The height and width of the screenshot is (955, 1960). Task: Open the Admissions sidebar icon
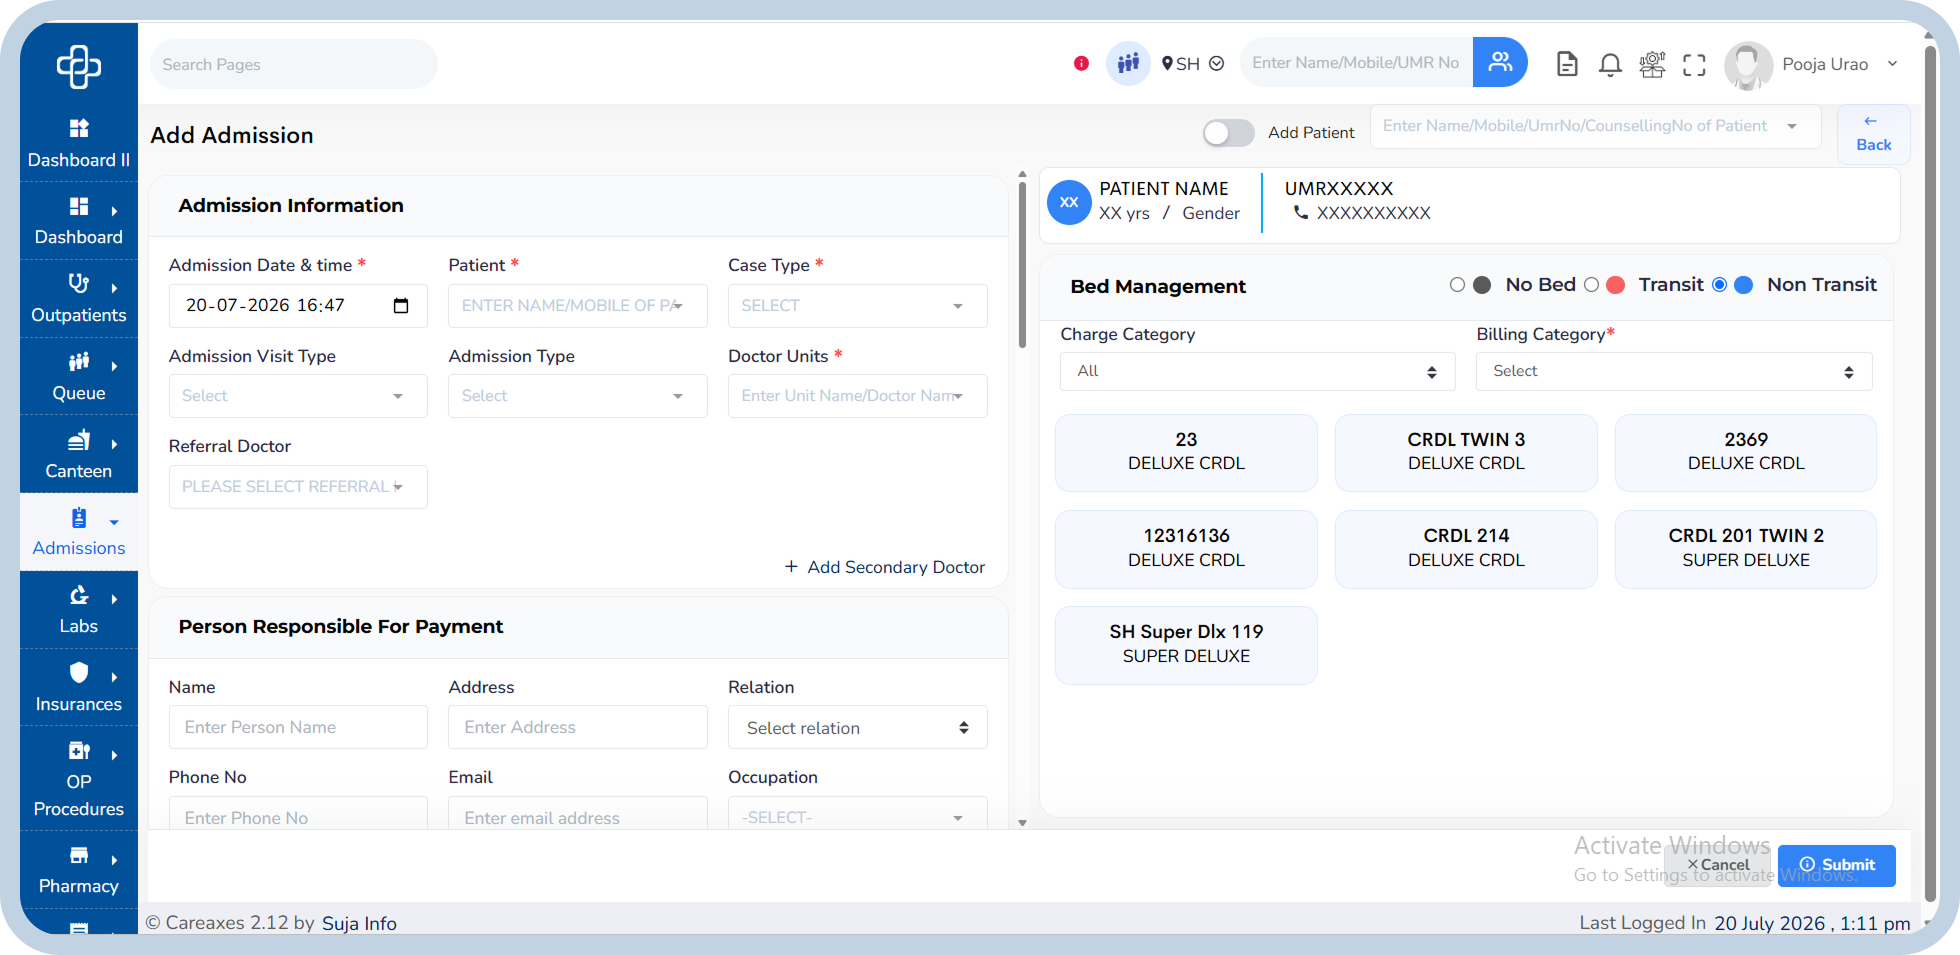pyautogui.click(x=78, y=518)
